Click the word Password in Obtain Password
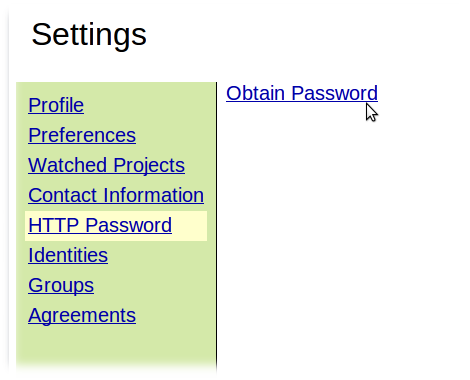The height and width of the screenshot is (380, 470). pyautogui.click(x=335, y=93)
